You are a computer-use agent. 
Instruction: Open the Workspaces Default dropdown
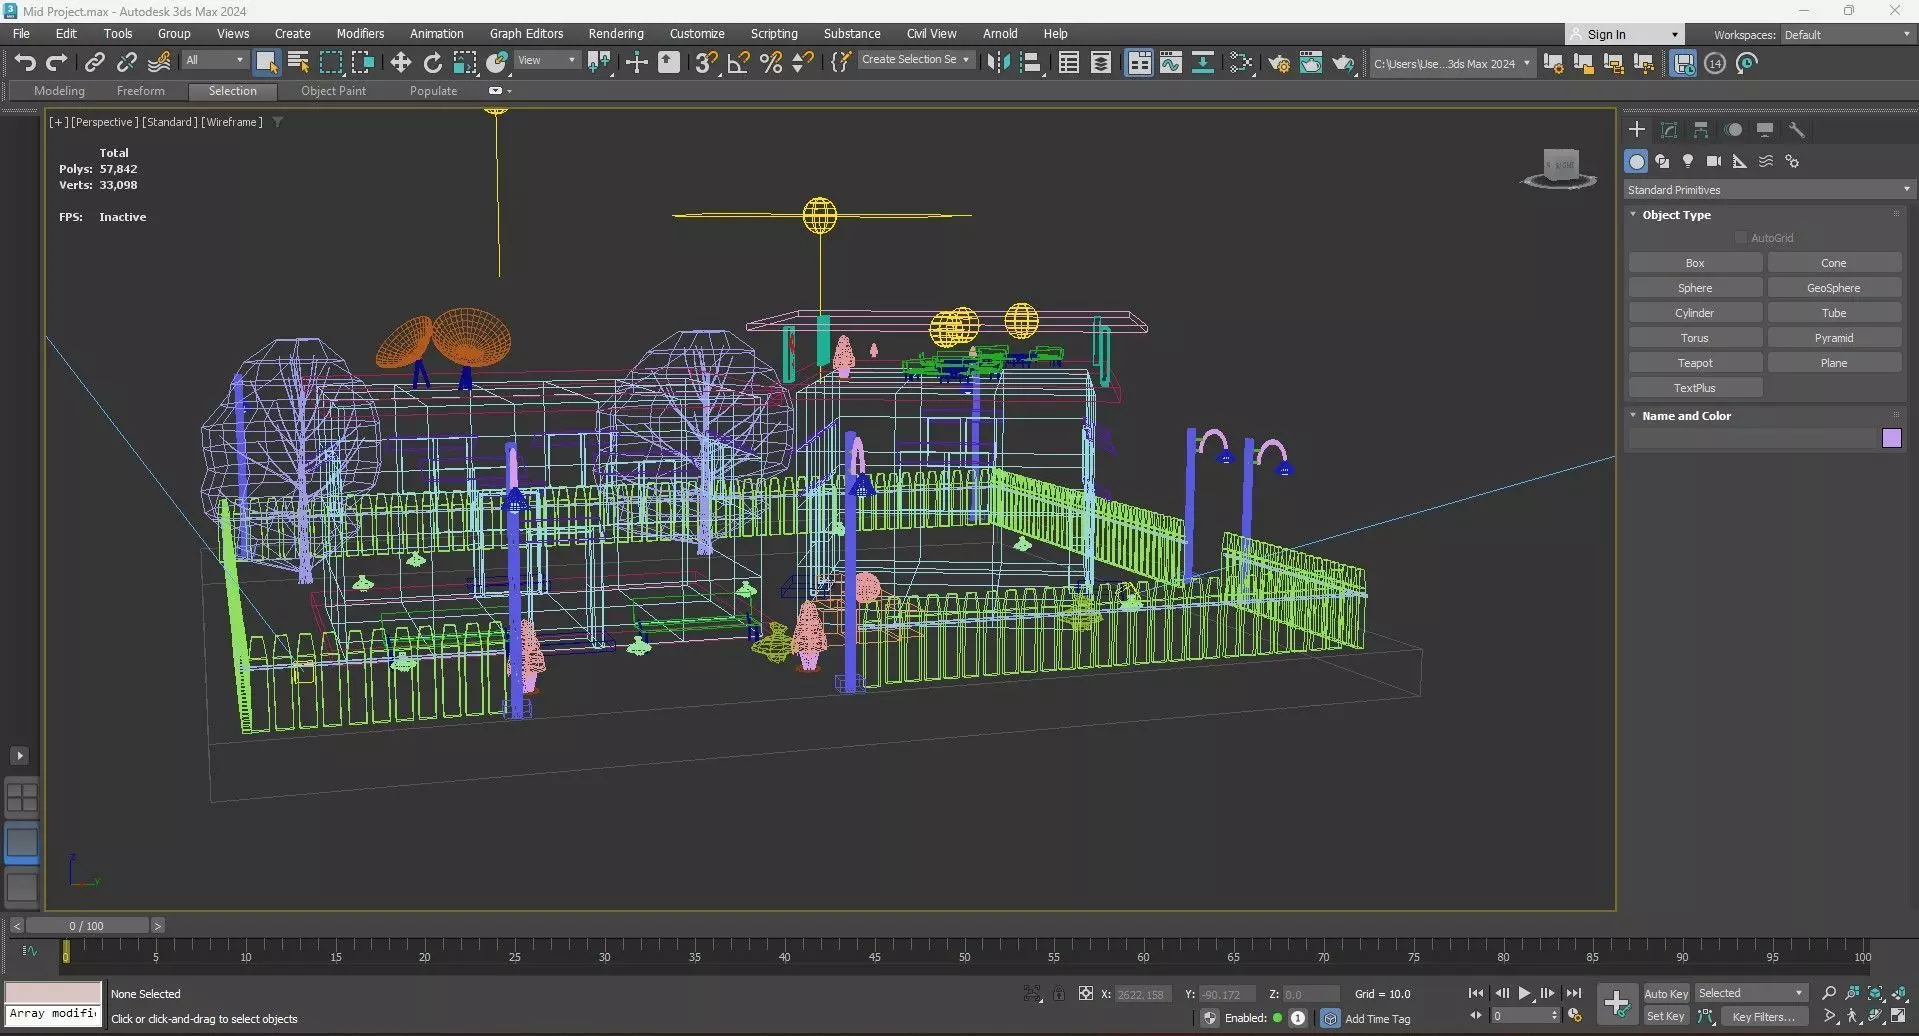tap(1846, 35)
